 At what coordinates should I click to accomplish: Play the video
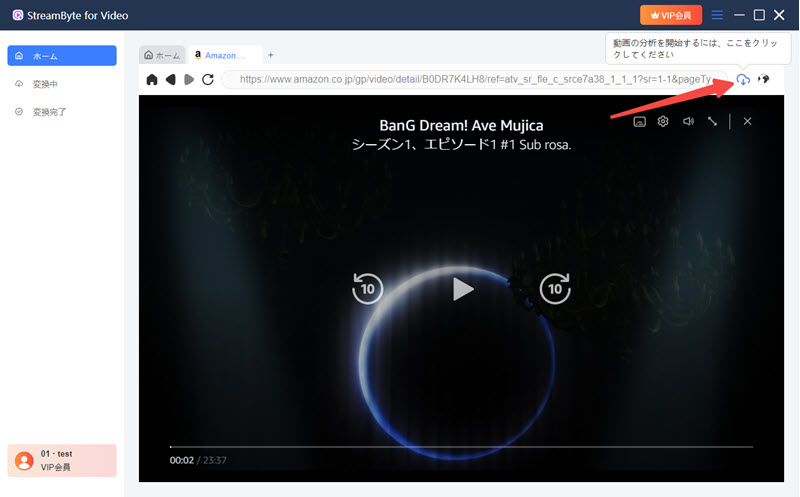pos(463,289)
